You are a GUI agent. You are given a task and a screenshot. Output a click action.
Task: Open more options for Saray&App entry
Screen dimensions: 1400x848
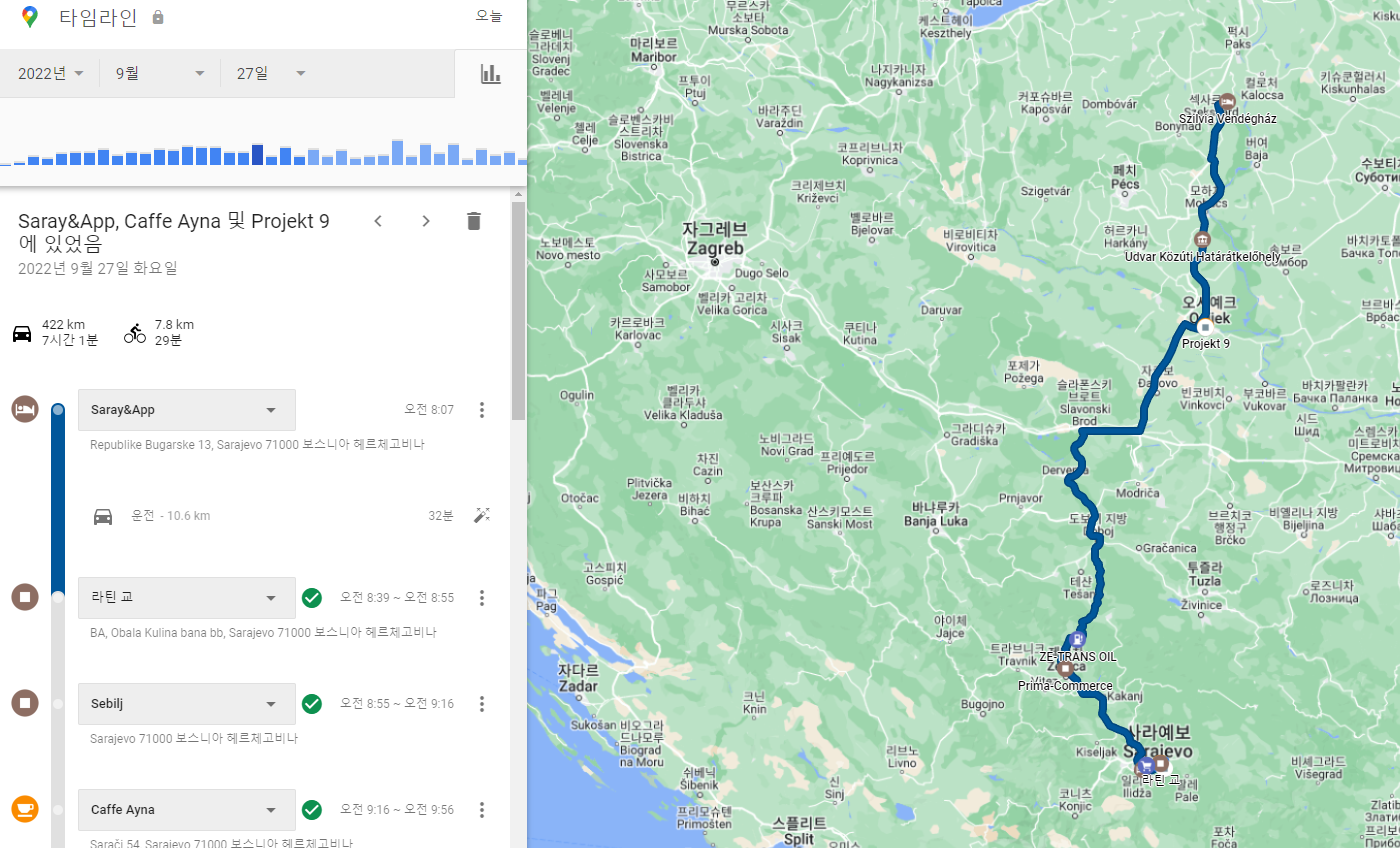(x=482, y=410)
